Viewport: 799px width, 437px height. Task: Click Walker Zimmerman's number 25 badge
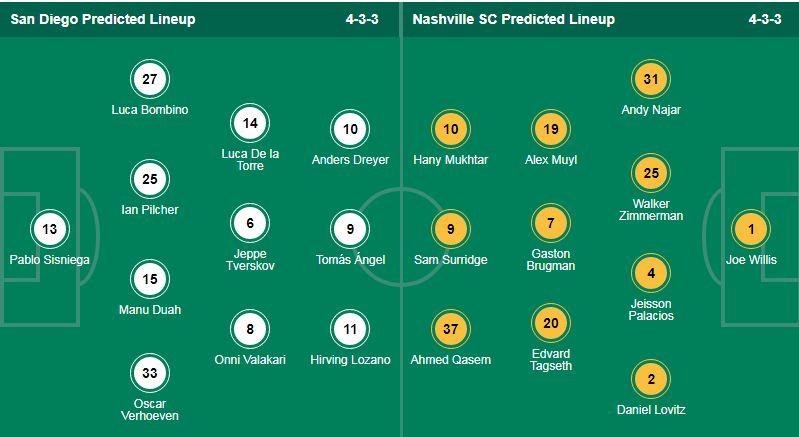pyautogui.click(x=651, y=174)
